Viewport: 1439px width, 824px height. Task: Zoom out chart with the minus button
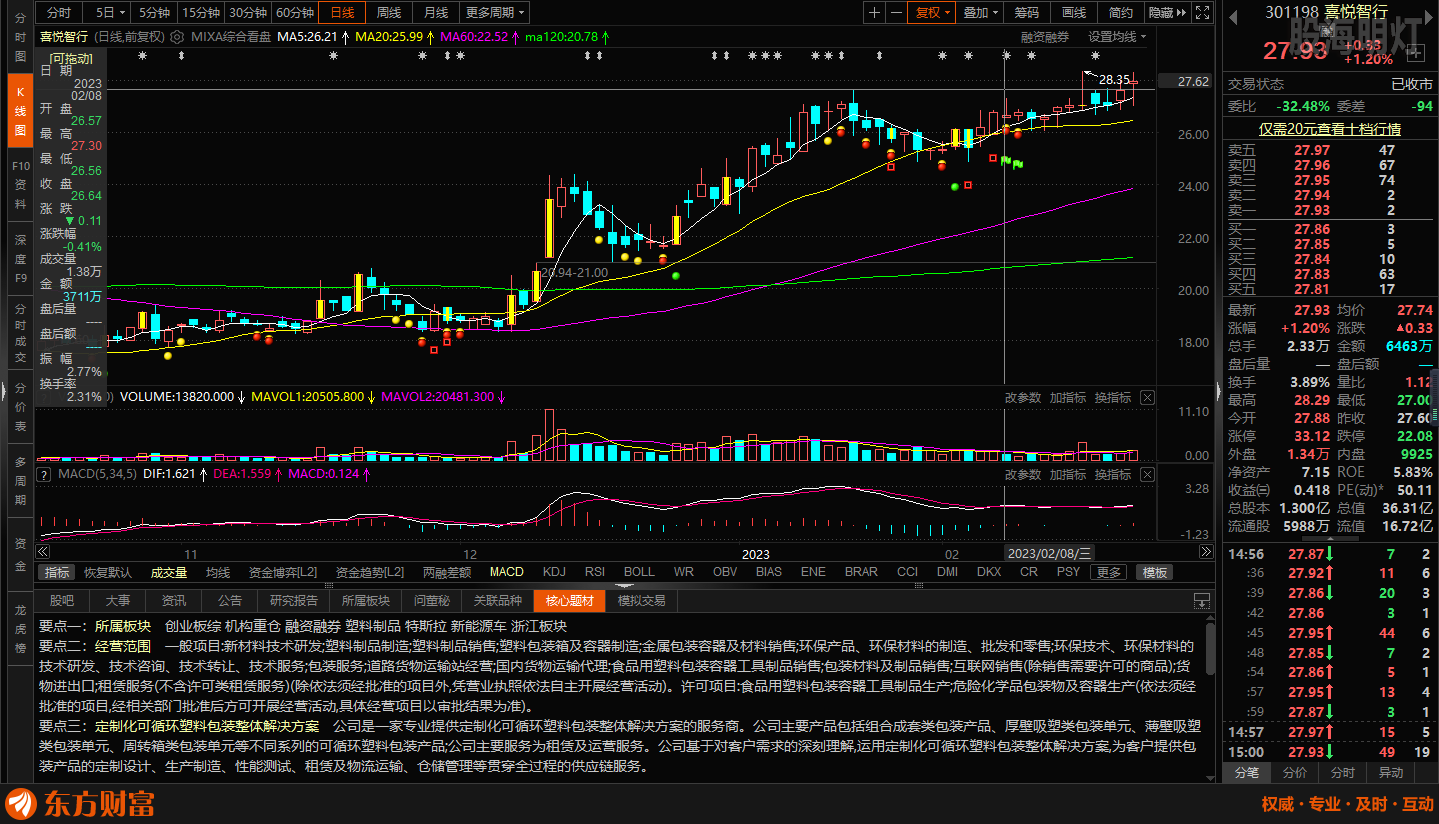(896, 12)
